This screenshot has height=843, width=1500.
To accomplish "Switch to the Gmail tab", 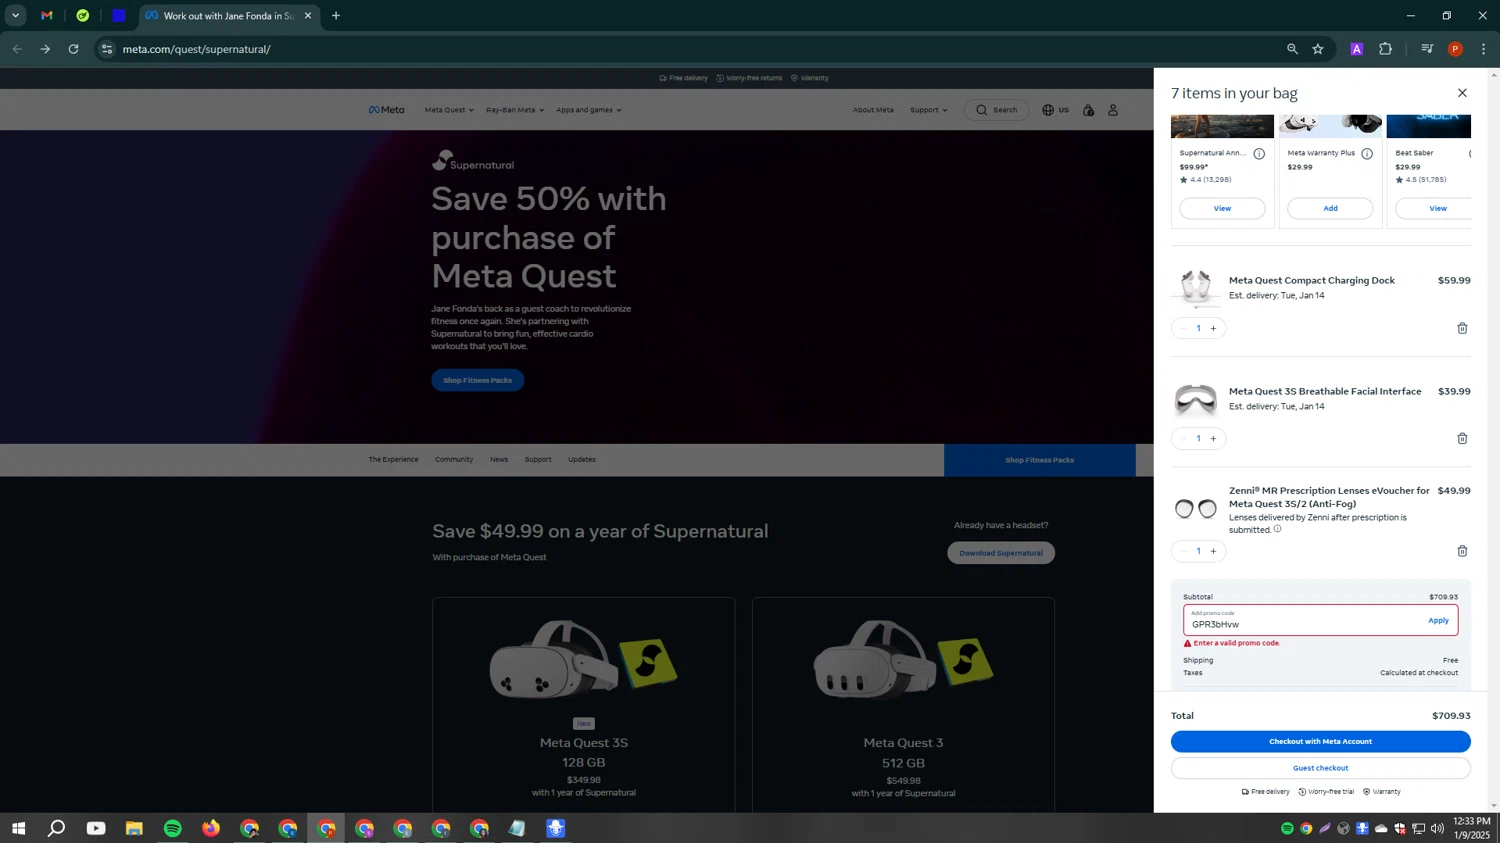I will [47, 16].
